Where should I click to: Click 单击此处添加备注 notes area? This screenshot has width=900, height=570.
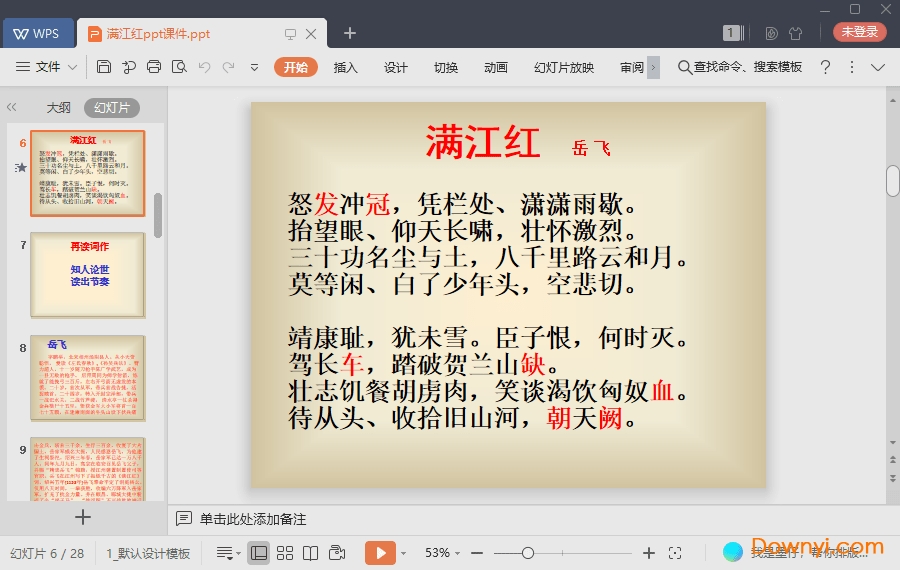[x=252, y=519]
